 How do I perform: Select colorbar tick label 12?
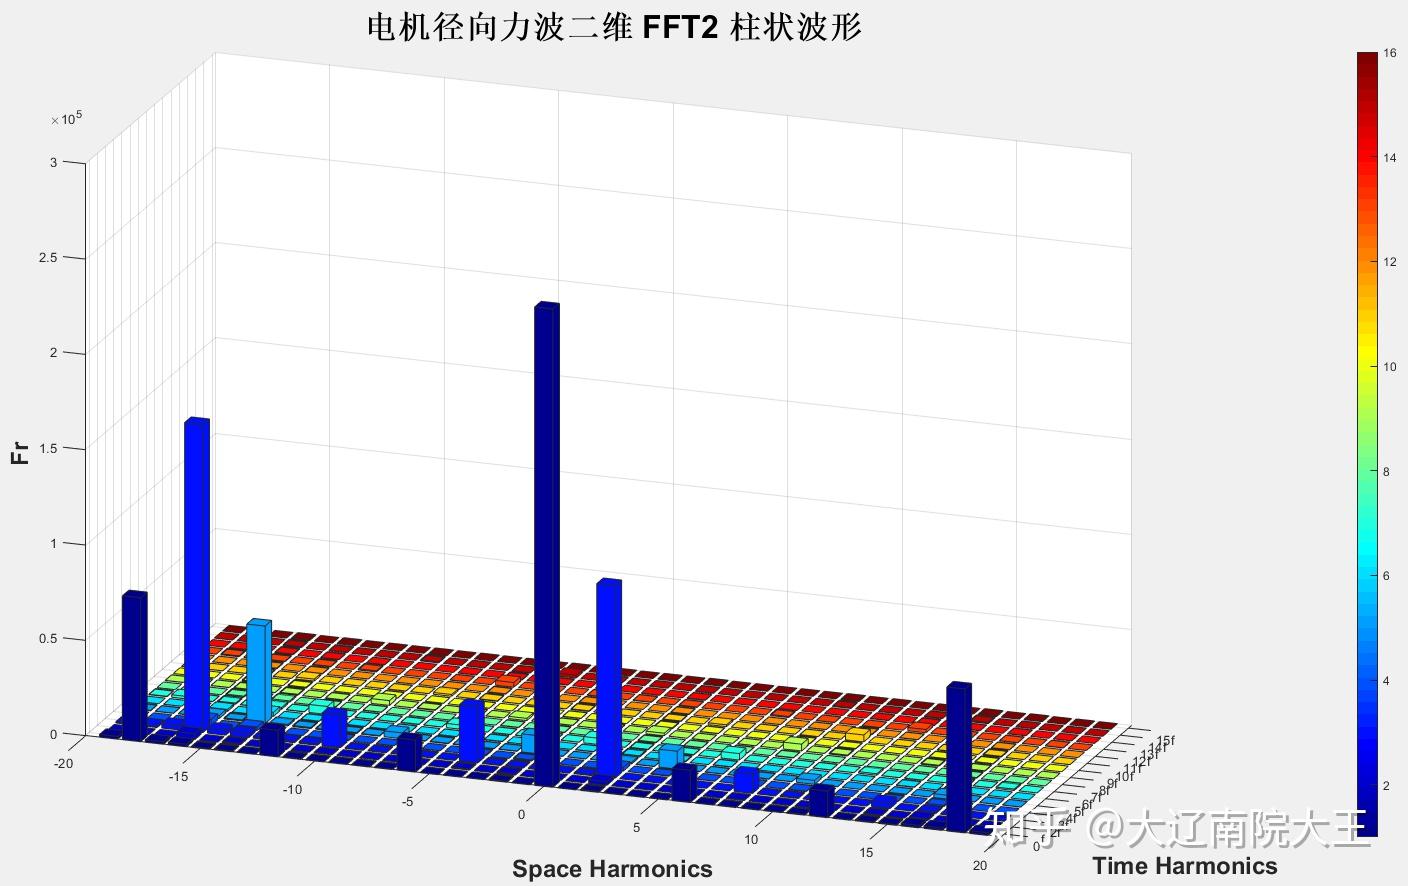point(1389,262)
